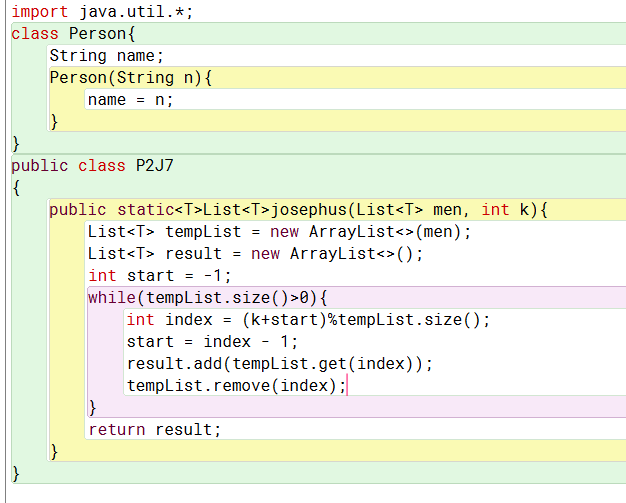
Task: Click the josephus method signature line
Action: (x=298, y=210)
